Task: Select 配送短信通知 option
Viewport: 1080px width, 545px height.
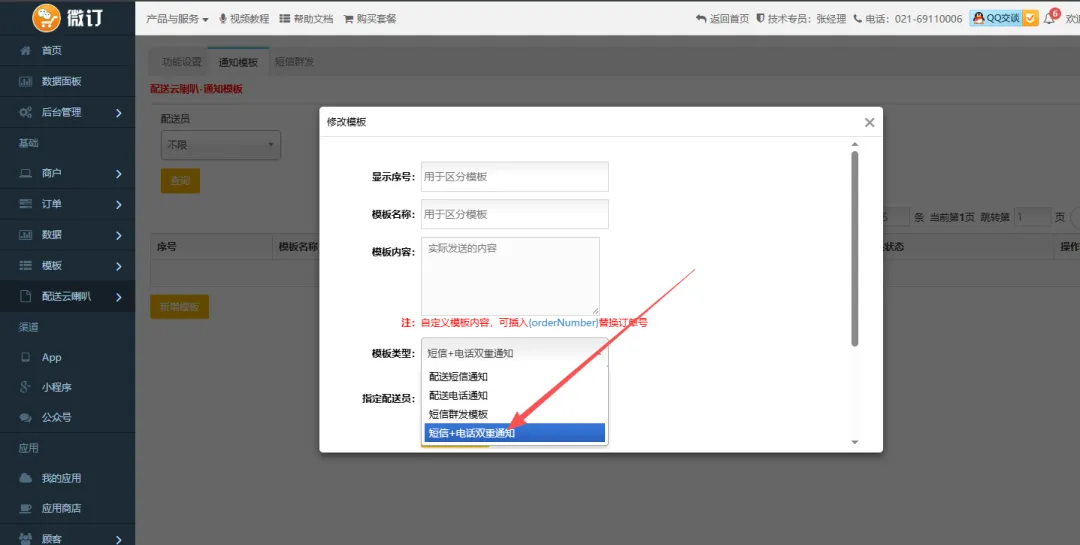Action: point(515,376)
